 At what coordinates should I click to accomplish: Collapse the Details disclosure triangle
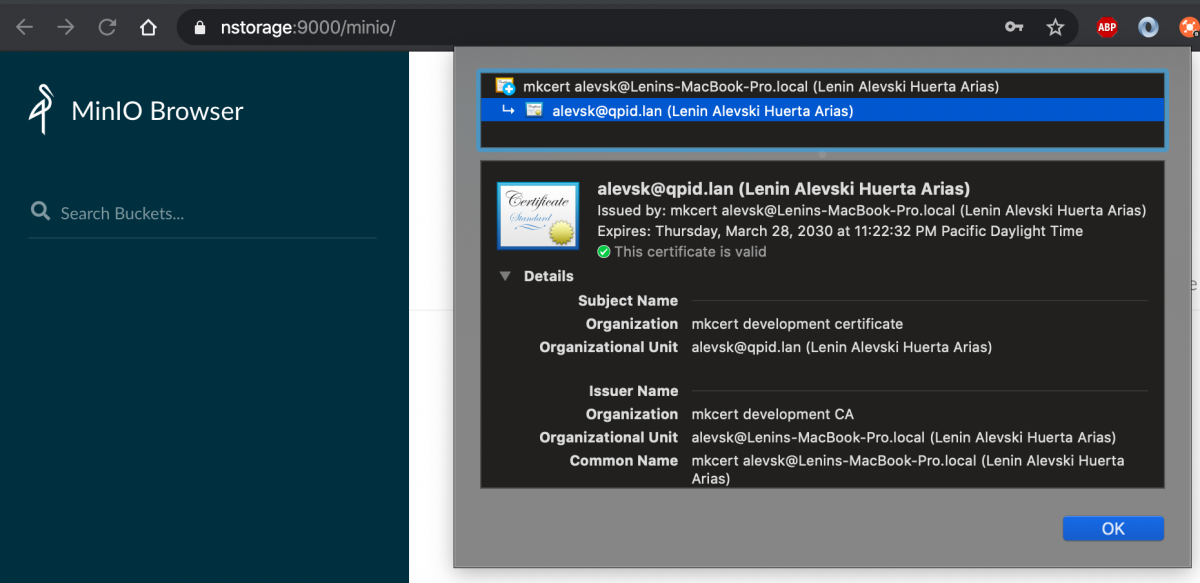pyautogui.click(x=505, y=276)
